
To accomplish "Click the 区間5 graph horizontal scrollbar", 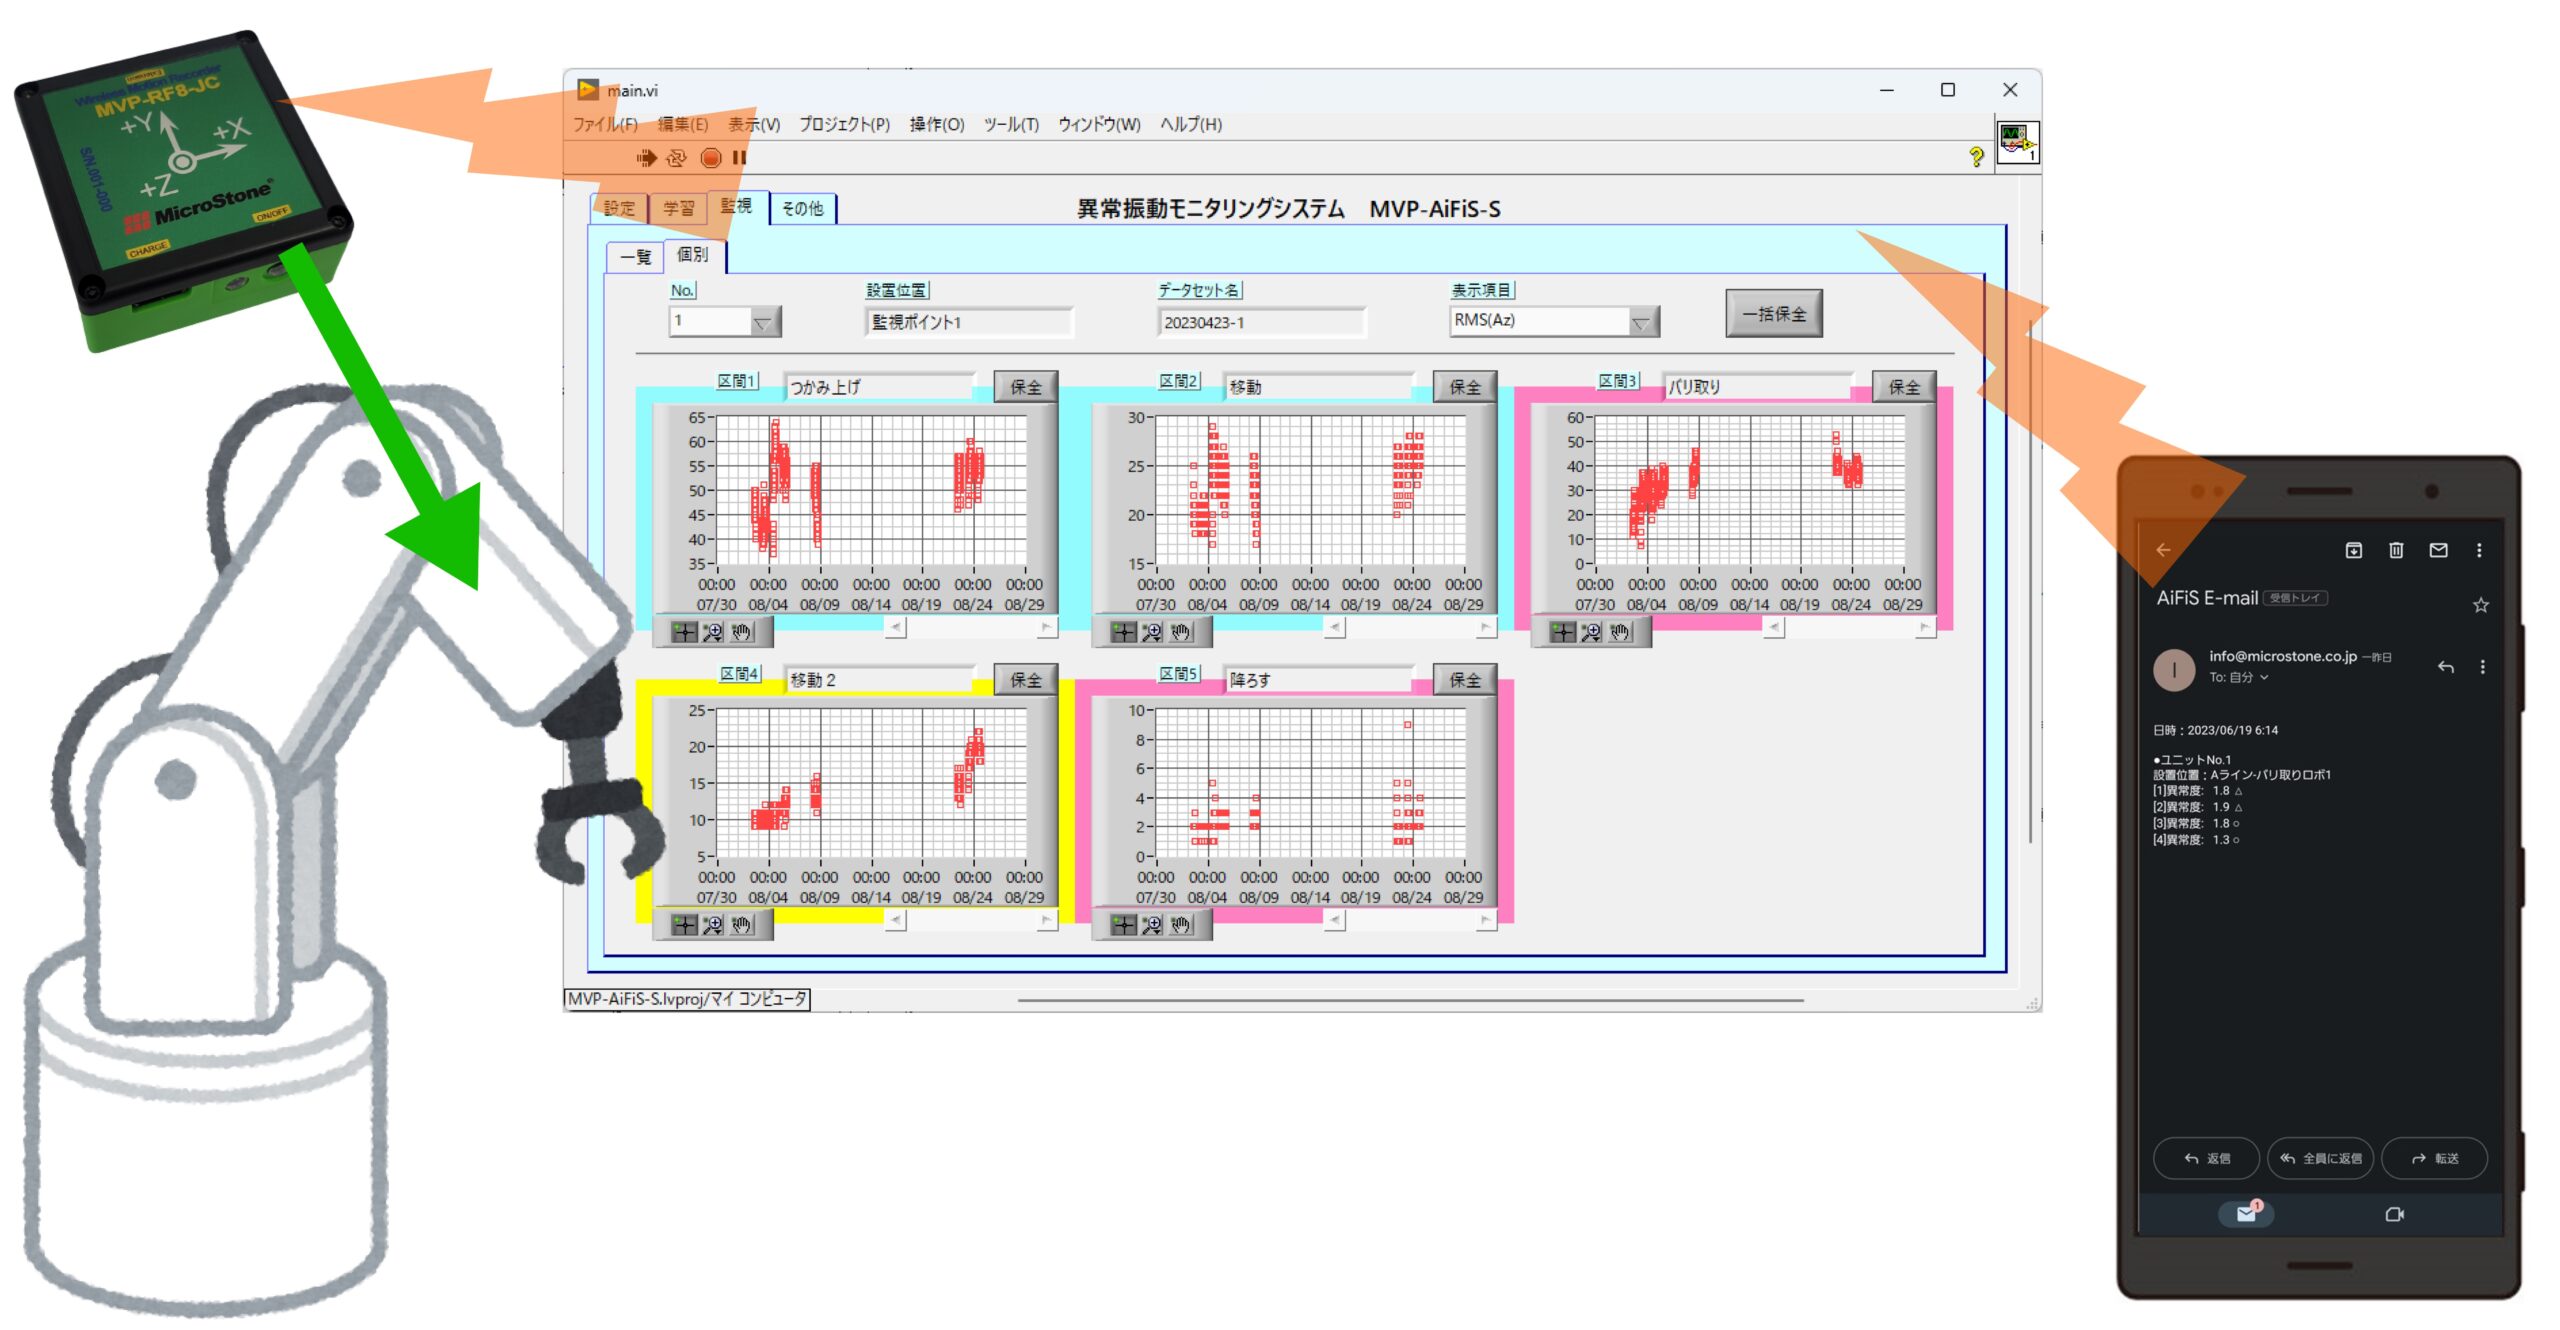I will [1410, 920].
